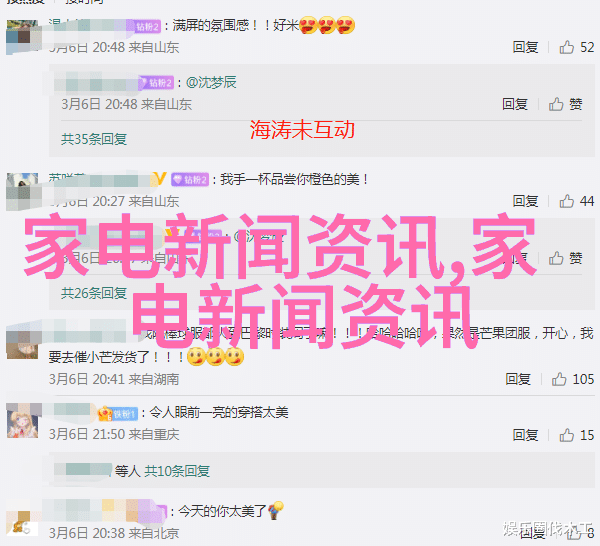Click the yellow V verified badge

point(160,178)
